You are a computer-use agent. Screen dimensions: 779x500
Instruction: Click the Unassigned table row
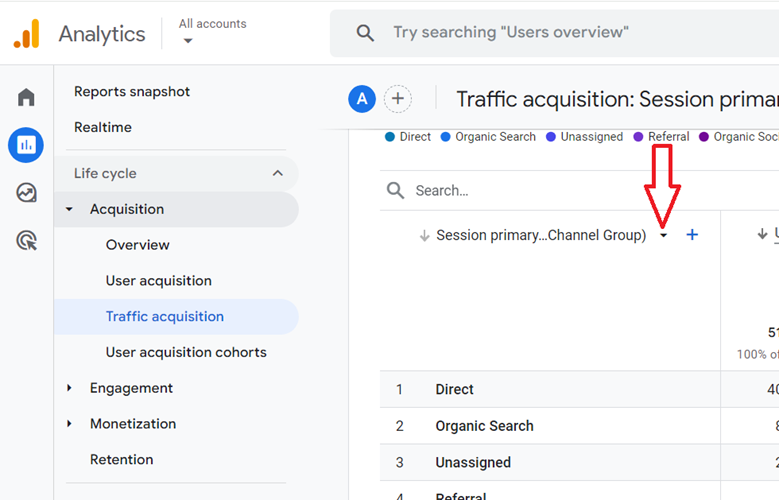coord(579,463)
